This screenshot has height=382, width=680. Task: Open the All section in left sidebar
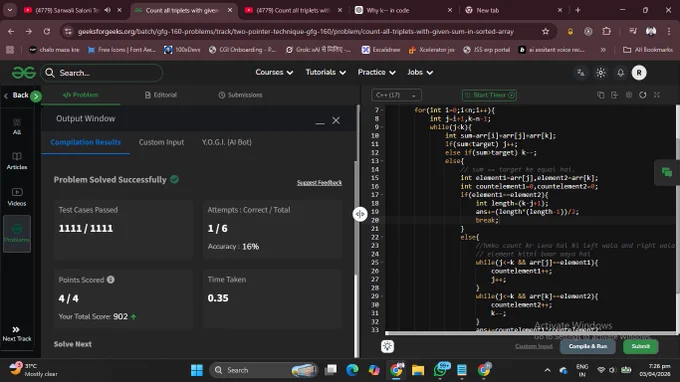tap(16, 127)
